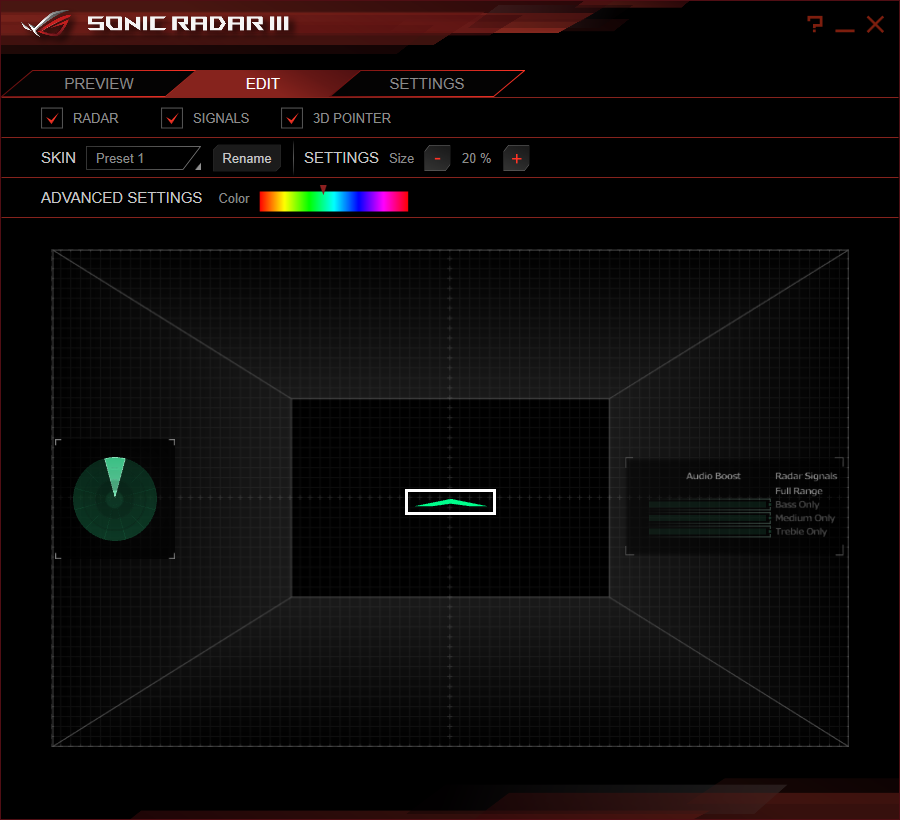Image resolution: width=900 pixels, height=820 pixels.
Task: Click the 20 % size value
Action: (476, 158)
